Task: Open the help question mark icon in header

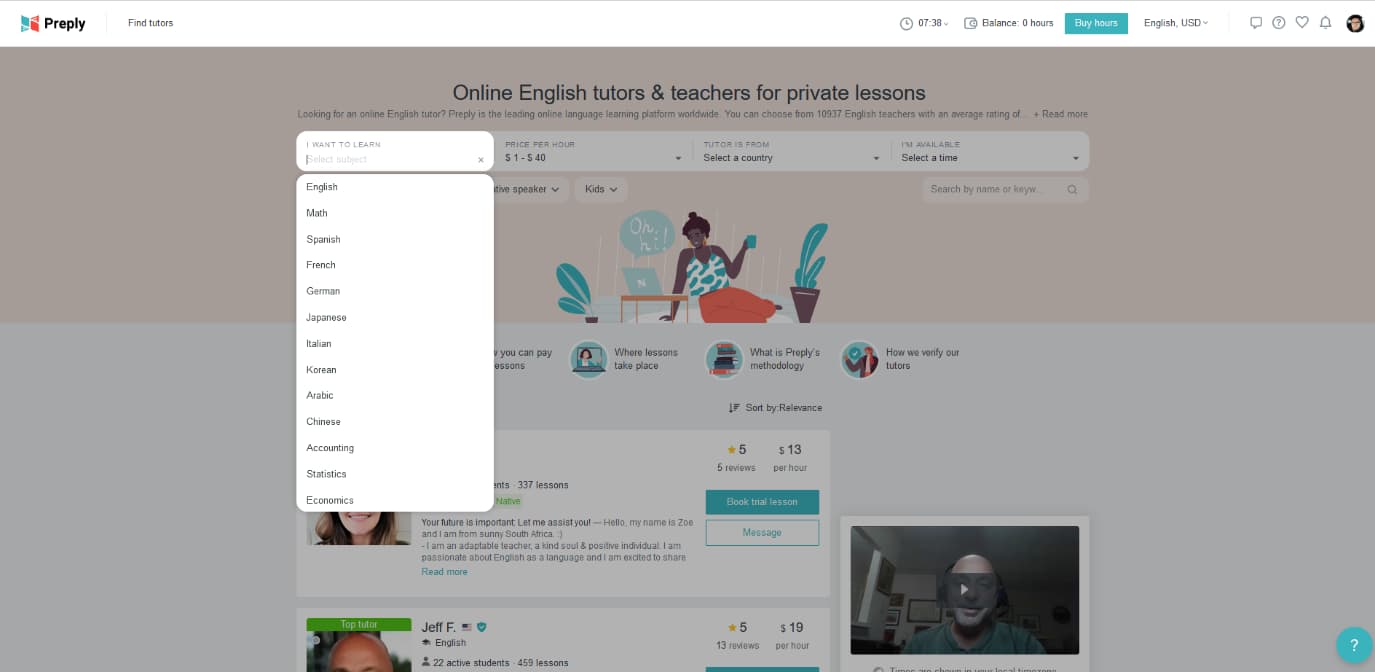Action: 1279,23
